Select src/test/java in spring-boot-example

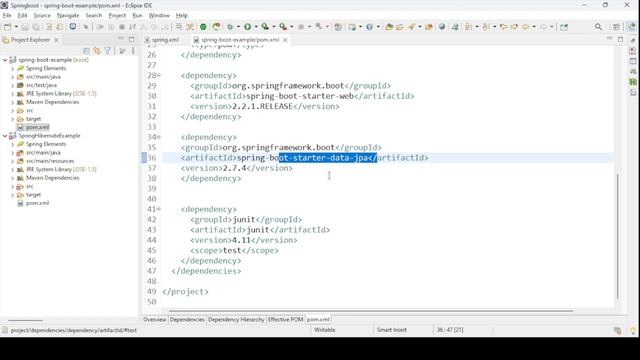(41, 85)
